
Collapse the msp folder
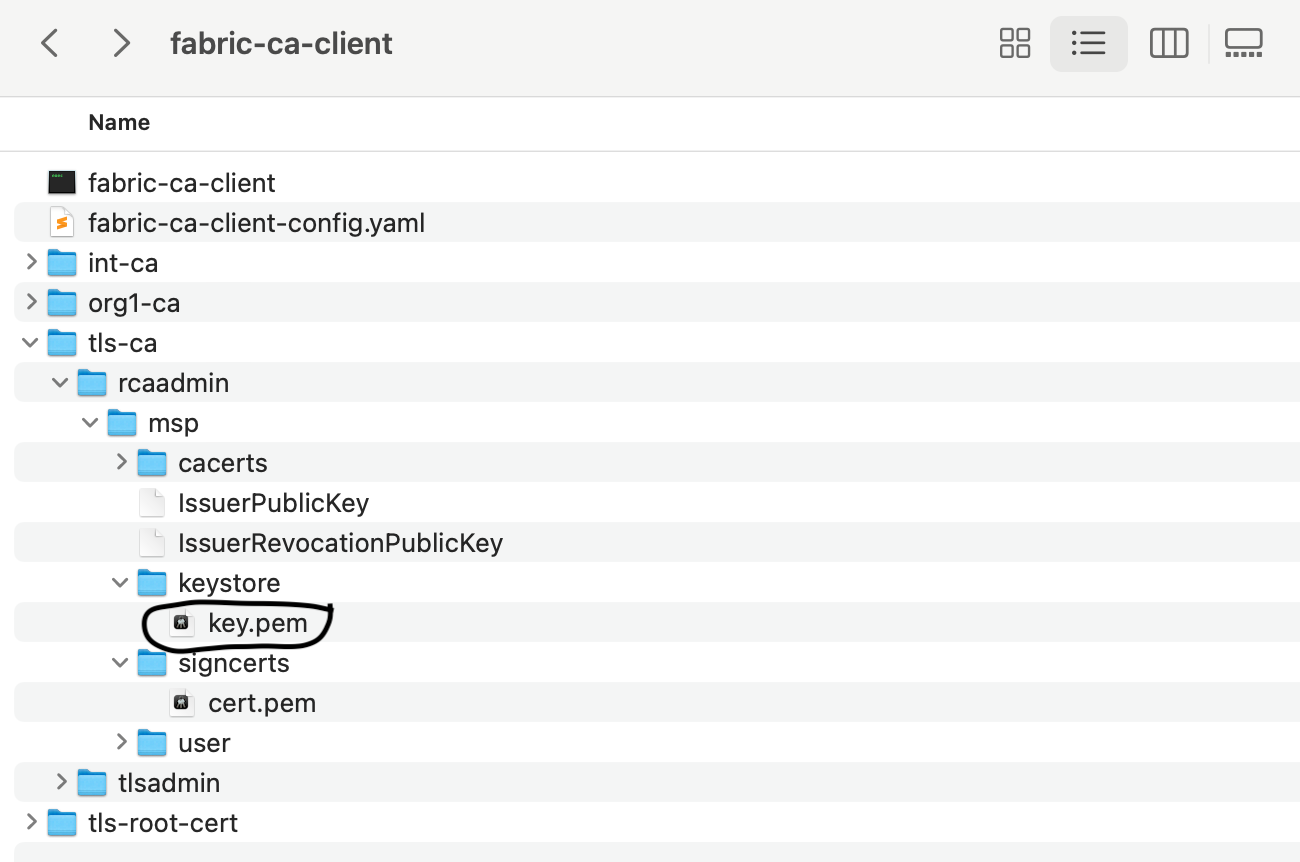pos(91,422)
